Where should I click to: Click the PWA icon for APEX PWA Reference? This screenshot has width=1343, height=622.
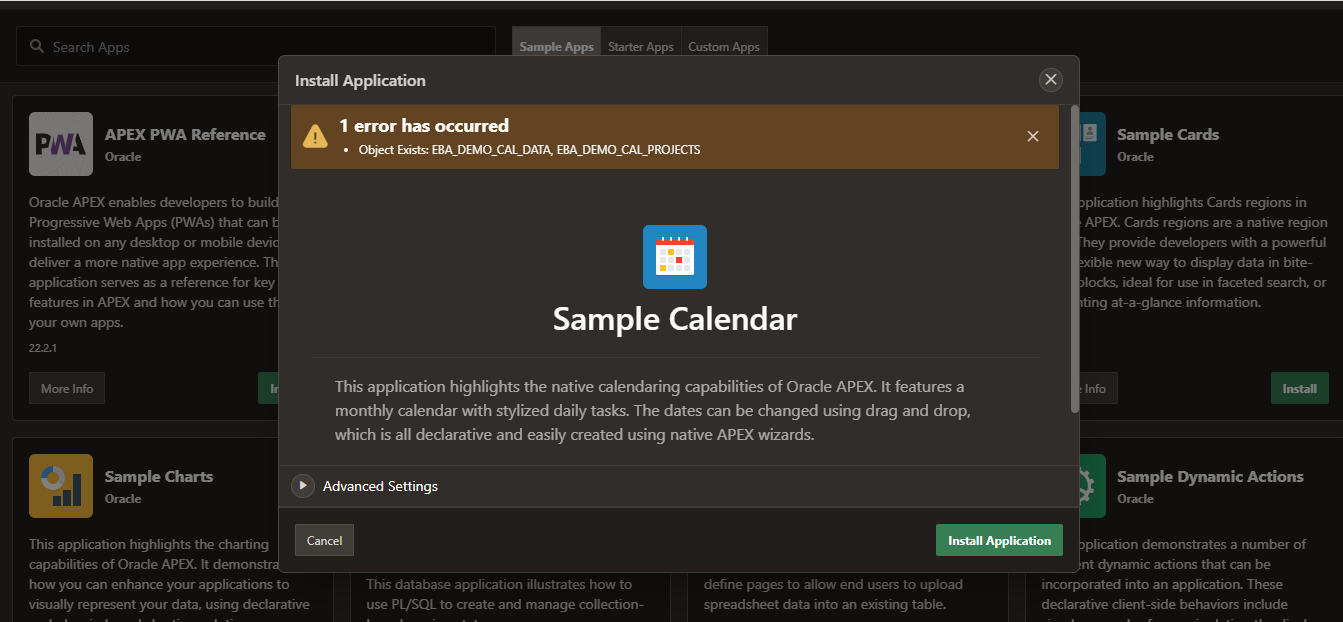60,143
